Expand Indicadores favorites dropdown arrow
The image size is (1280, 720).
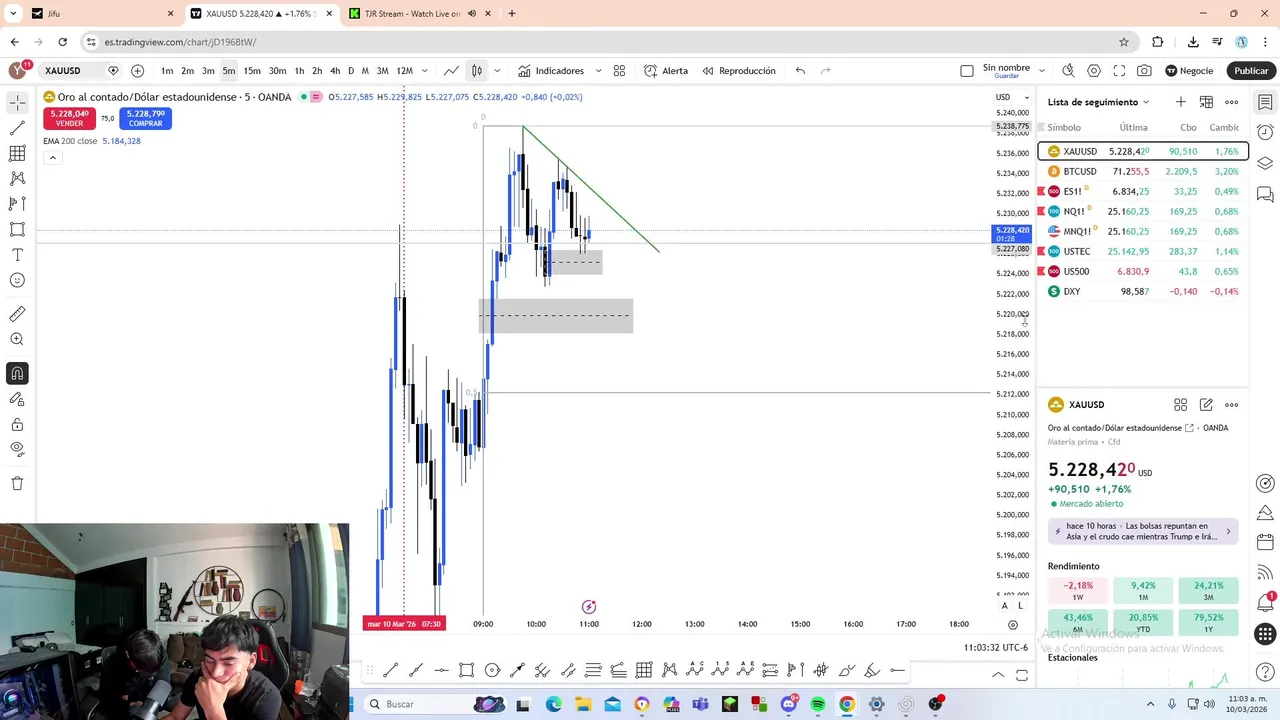point(598,71)
